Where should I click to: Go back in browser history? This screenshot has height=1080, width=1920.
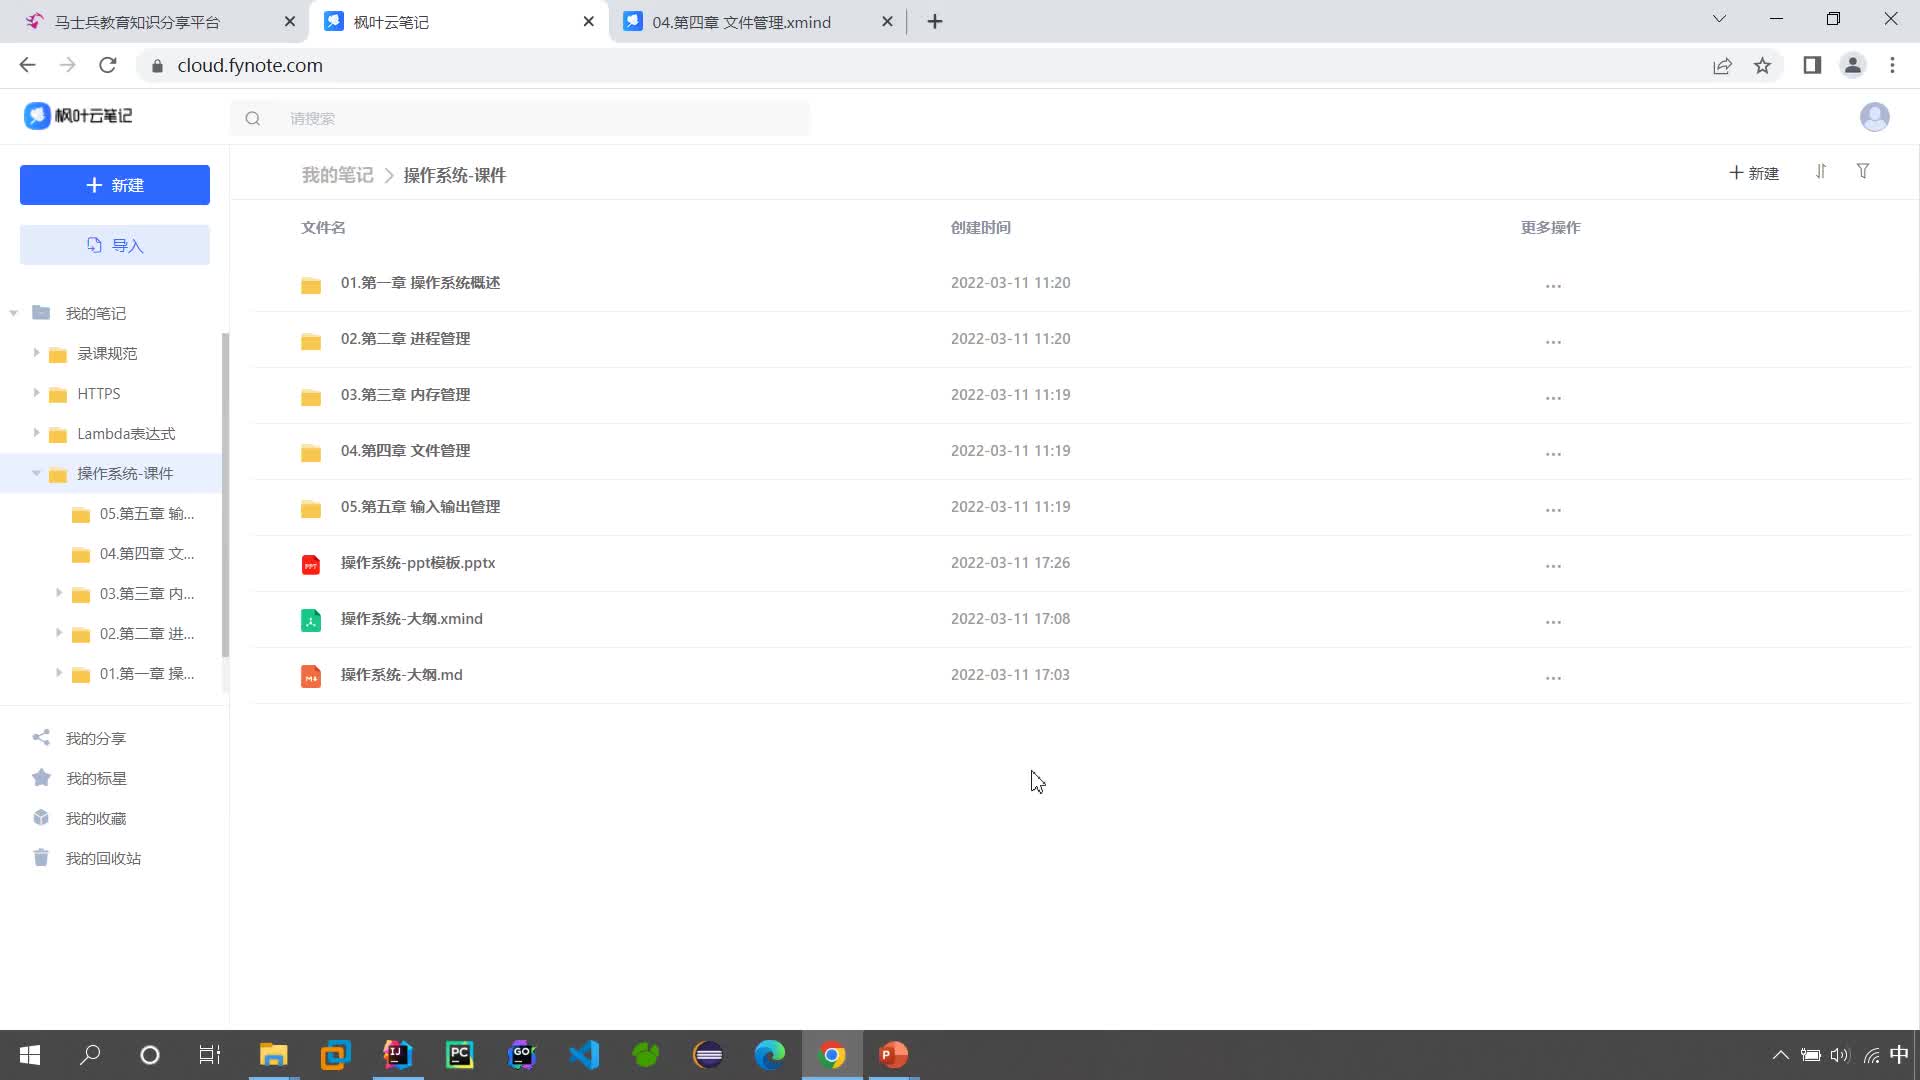tap(27, 65)
